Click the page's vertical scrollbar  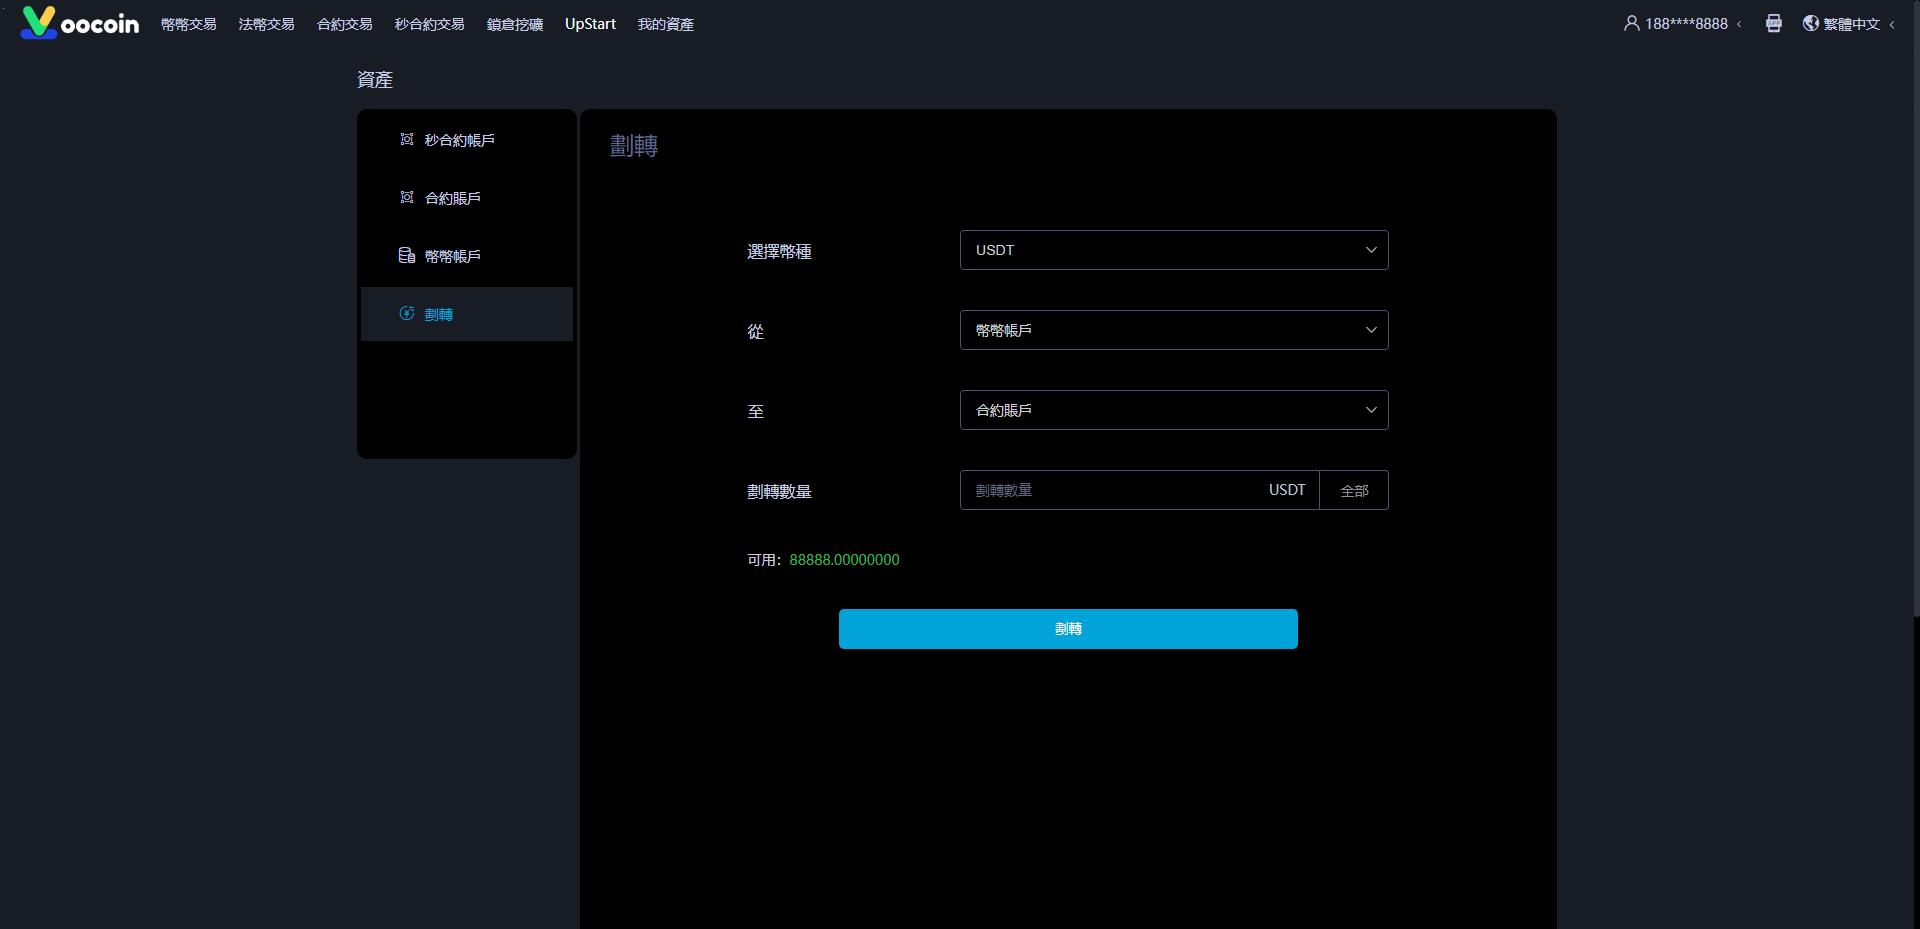(1914, 300)
